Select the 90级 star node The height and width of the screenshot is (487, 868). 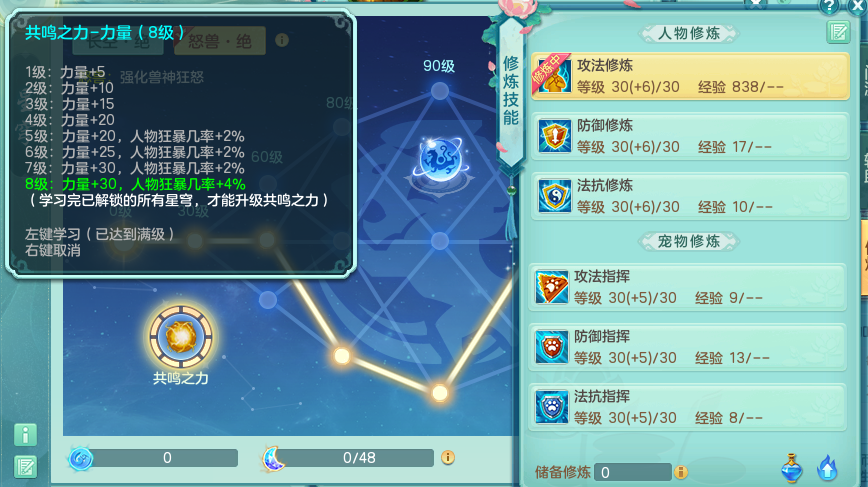click(440, 91)
